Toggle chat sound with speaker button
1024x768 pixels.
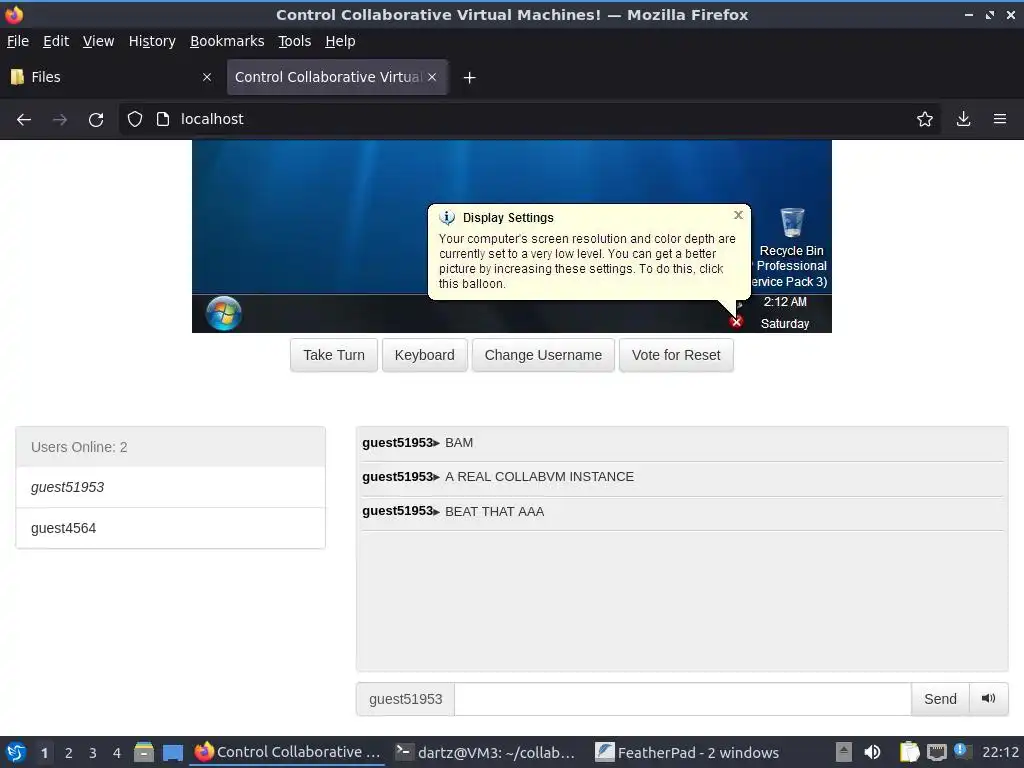coord(989,699)
